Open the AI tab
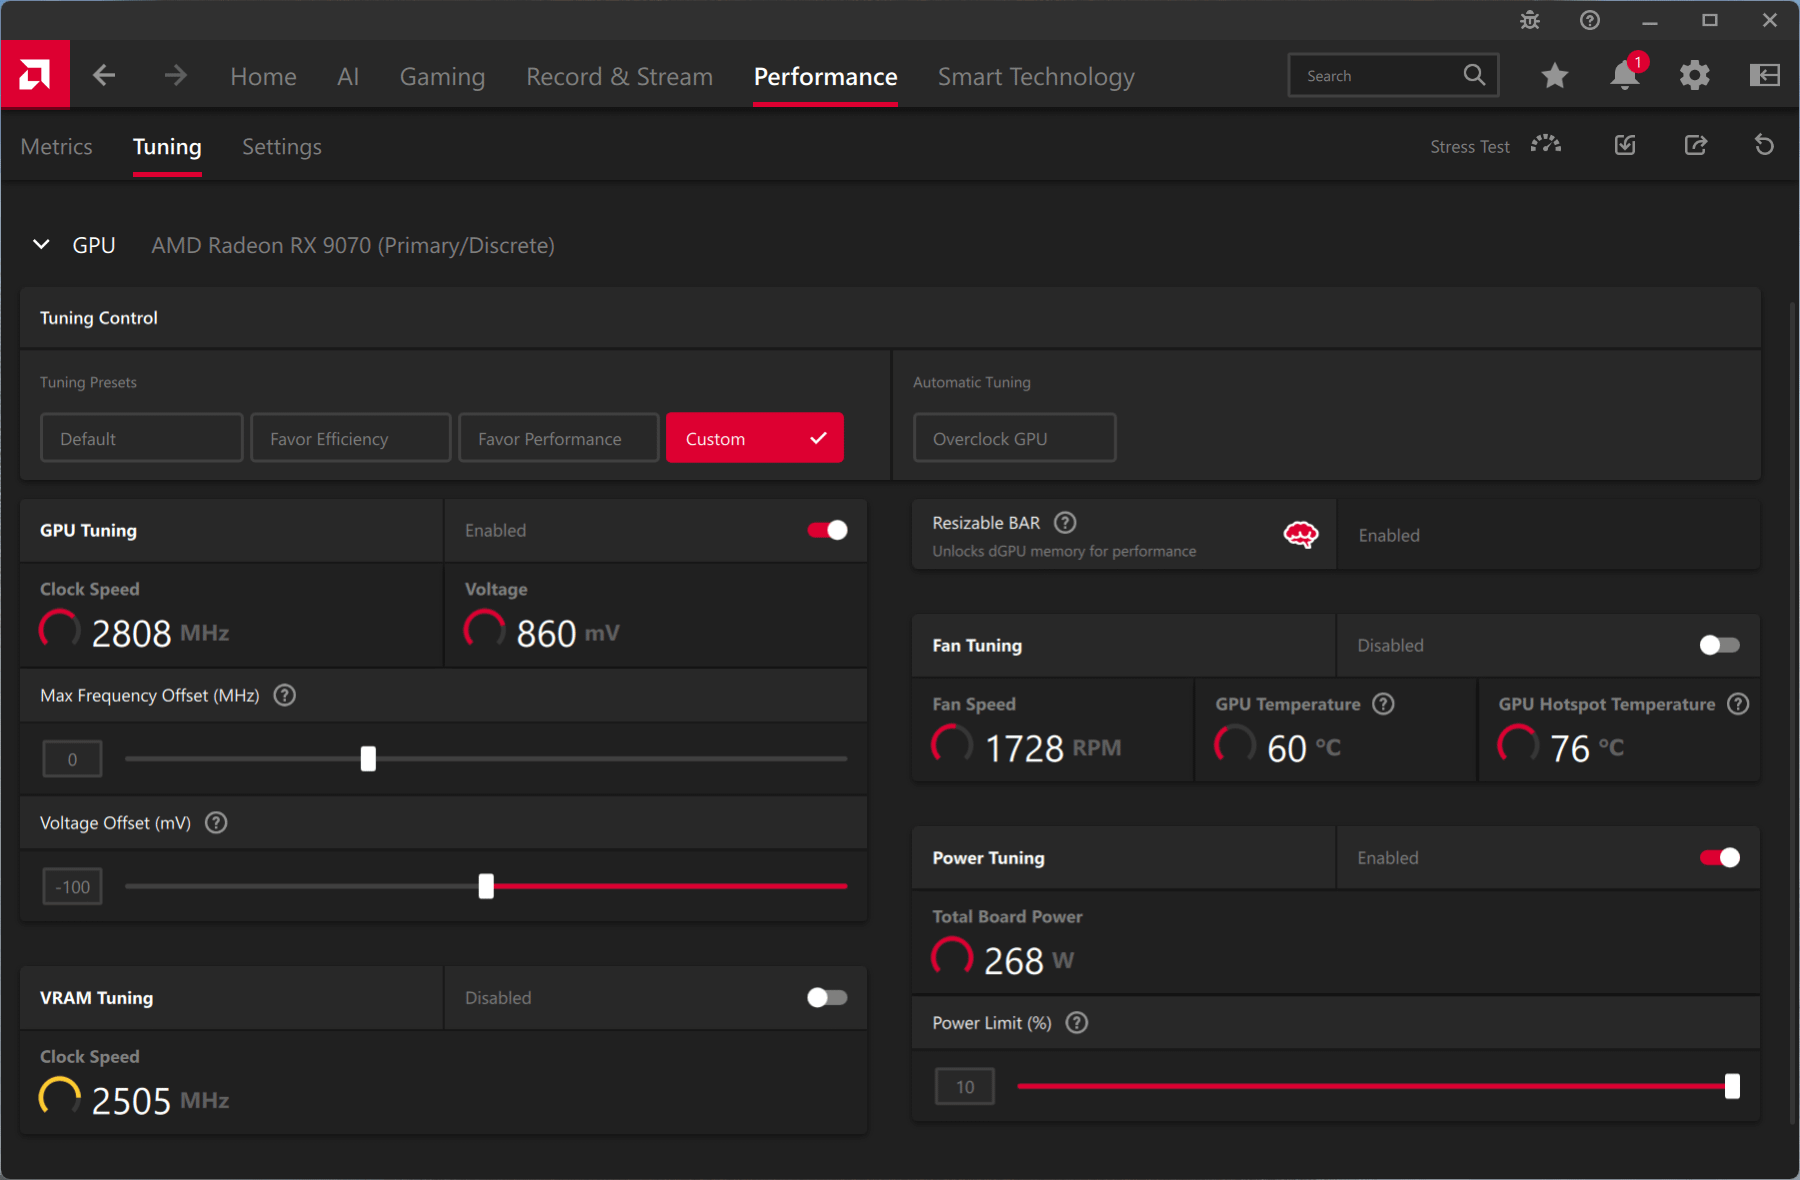Viewport: 1800px width, 1180px height. [x=348, y=76]
